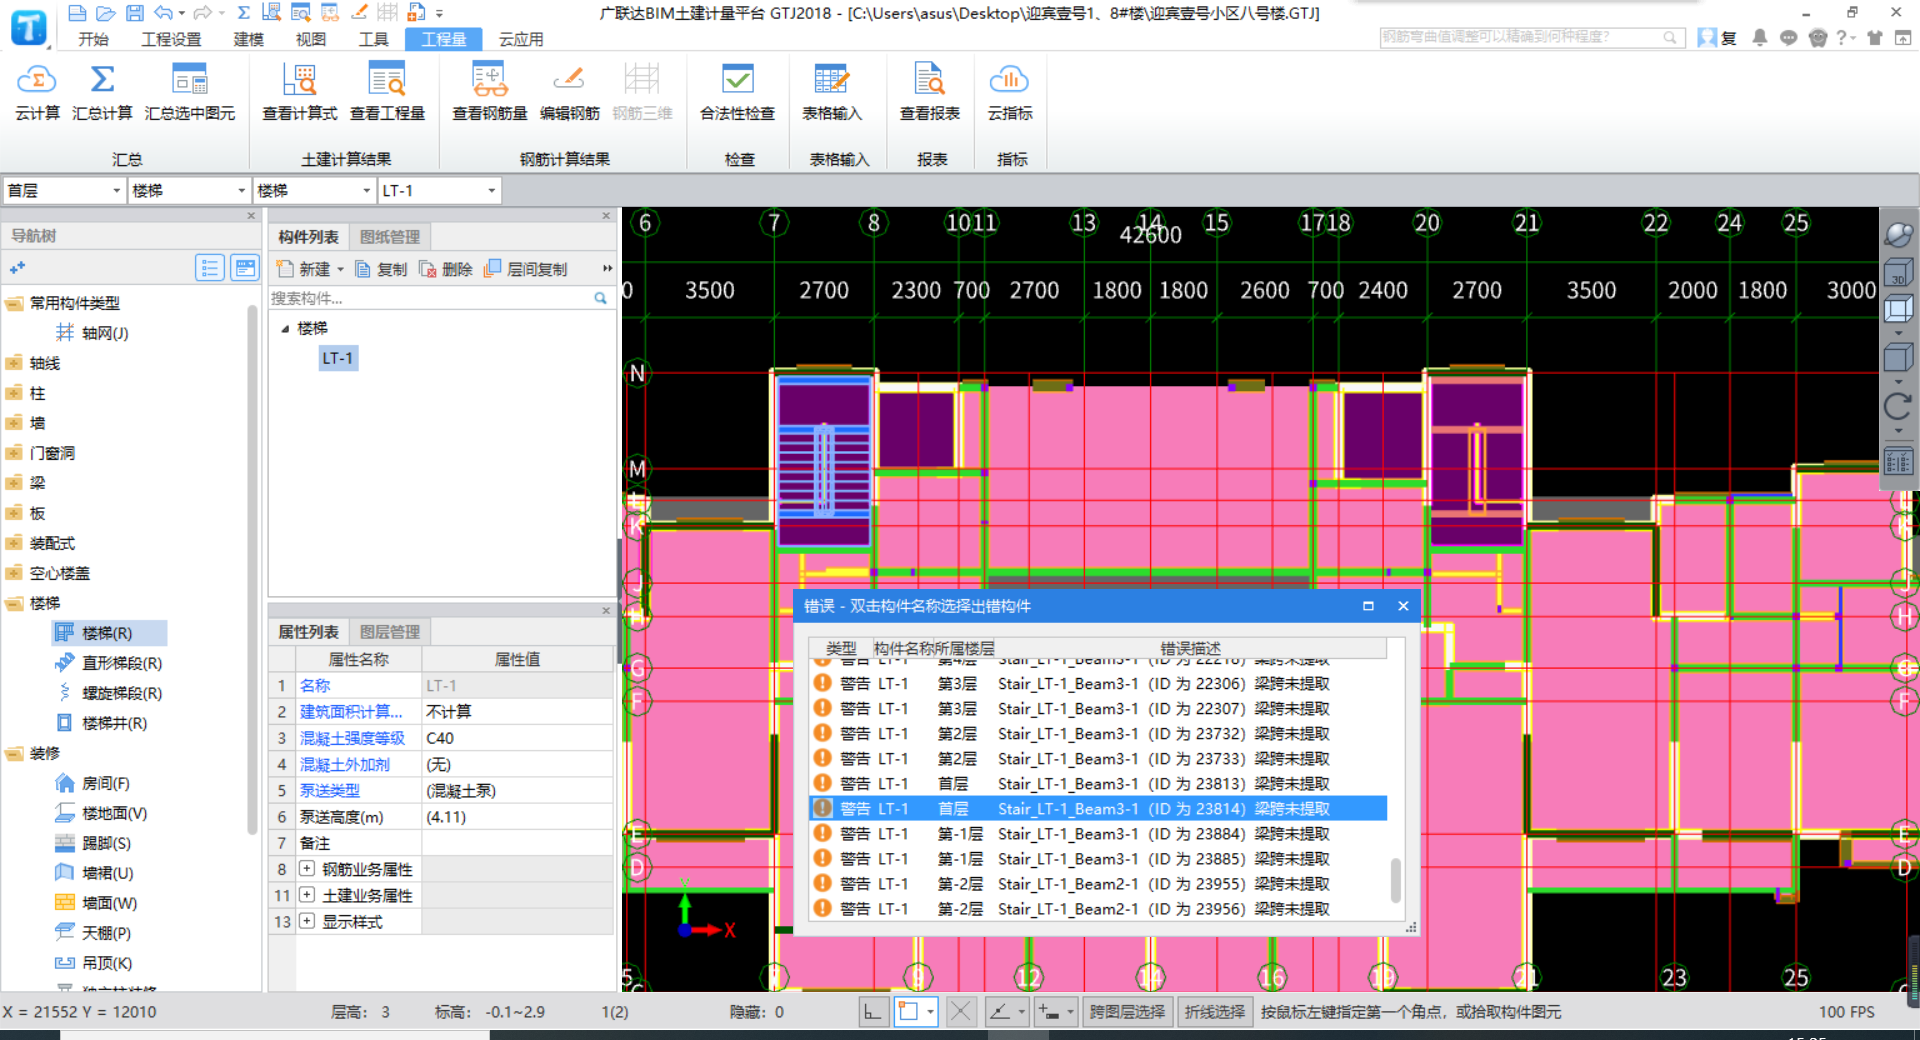
Task: Open 新建 dropdown arrow
Action: (x=340, y=269)
